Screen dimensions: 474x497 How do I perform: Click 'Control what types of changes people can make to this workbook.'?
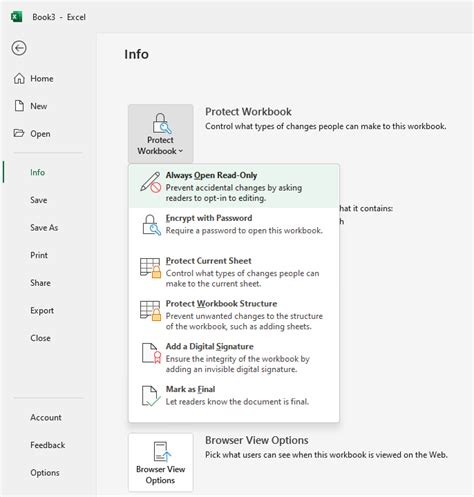coord(326,127)
